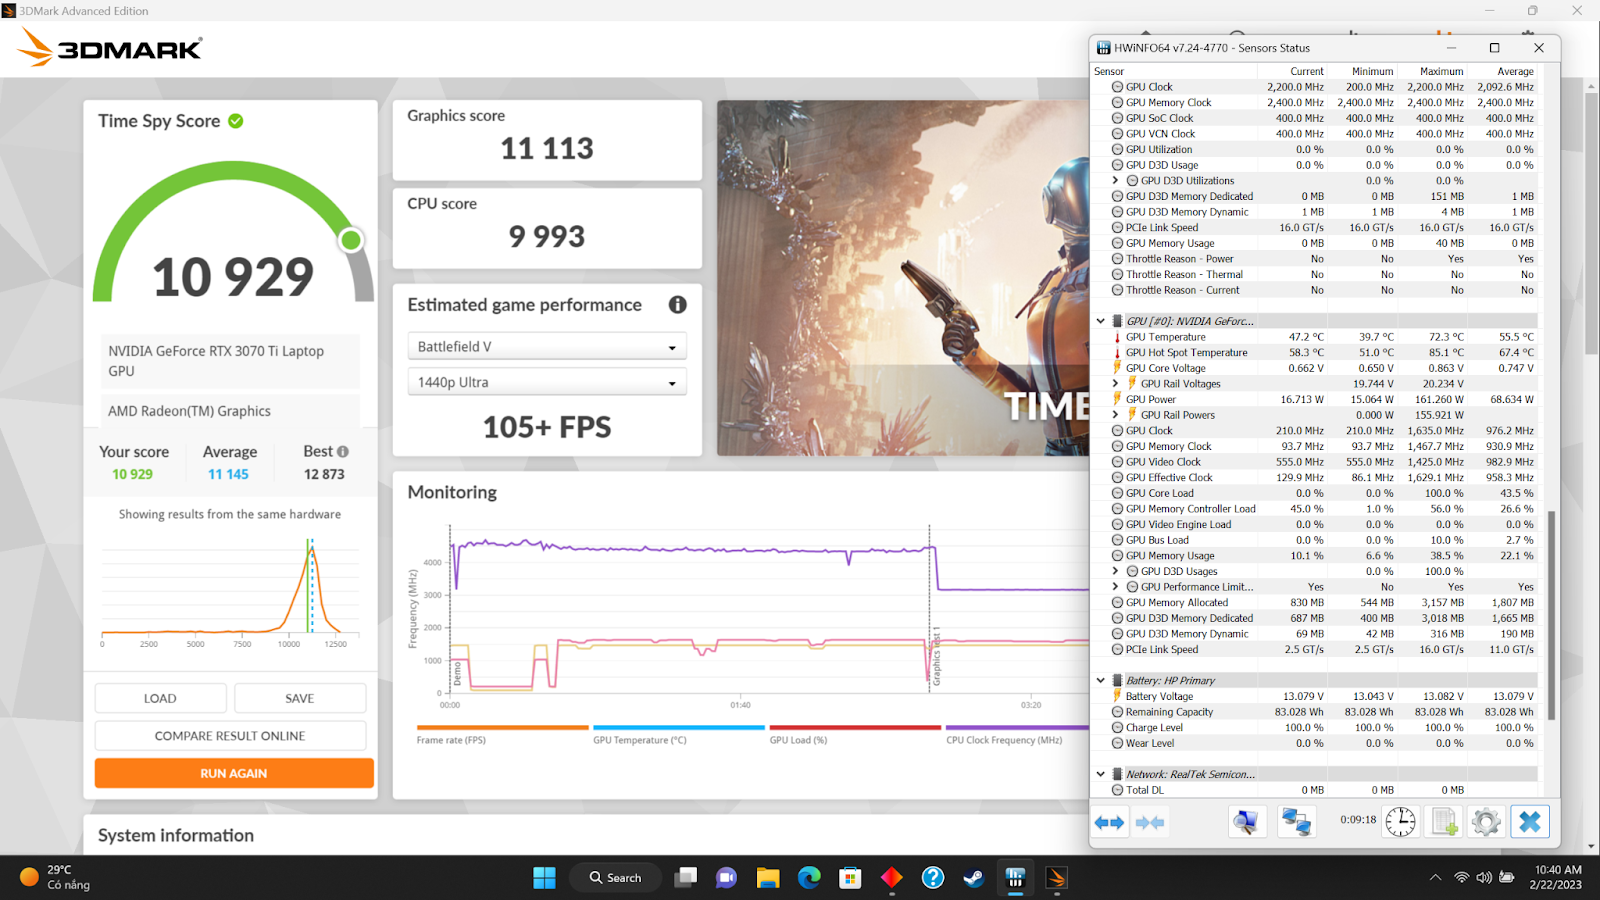Viewport: 1600px width, 900px height.
Task: Click Average score value 11 145
Action: [x=228, y=474]
